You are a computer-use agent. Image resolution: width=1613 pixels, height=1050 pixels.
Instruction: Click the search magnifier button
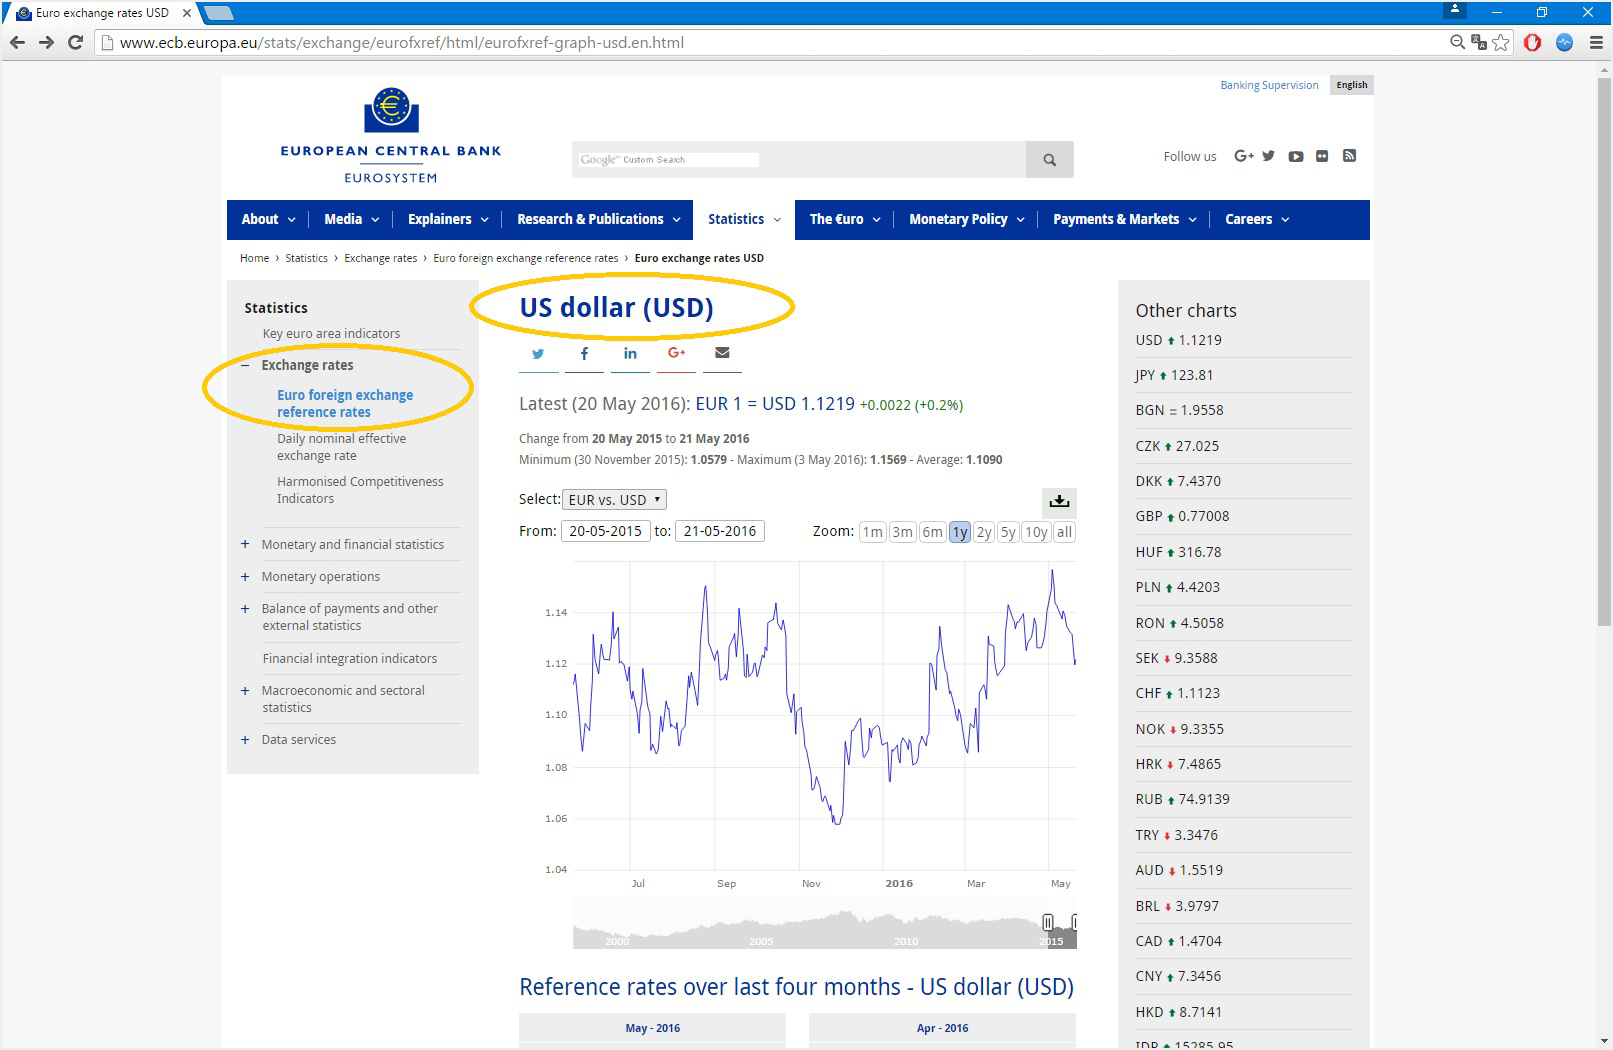(x=1049, y=160)
